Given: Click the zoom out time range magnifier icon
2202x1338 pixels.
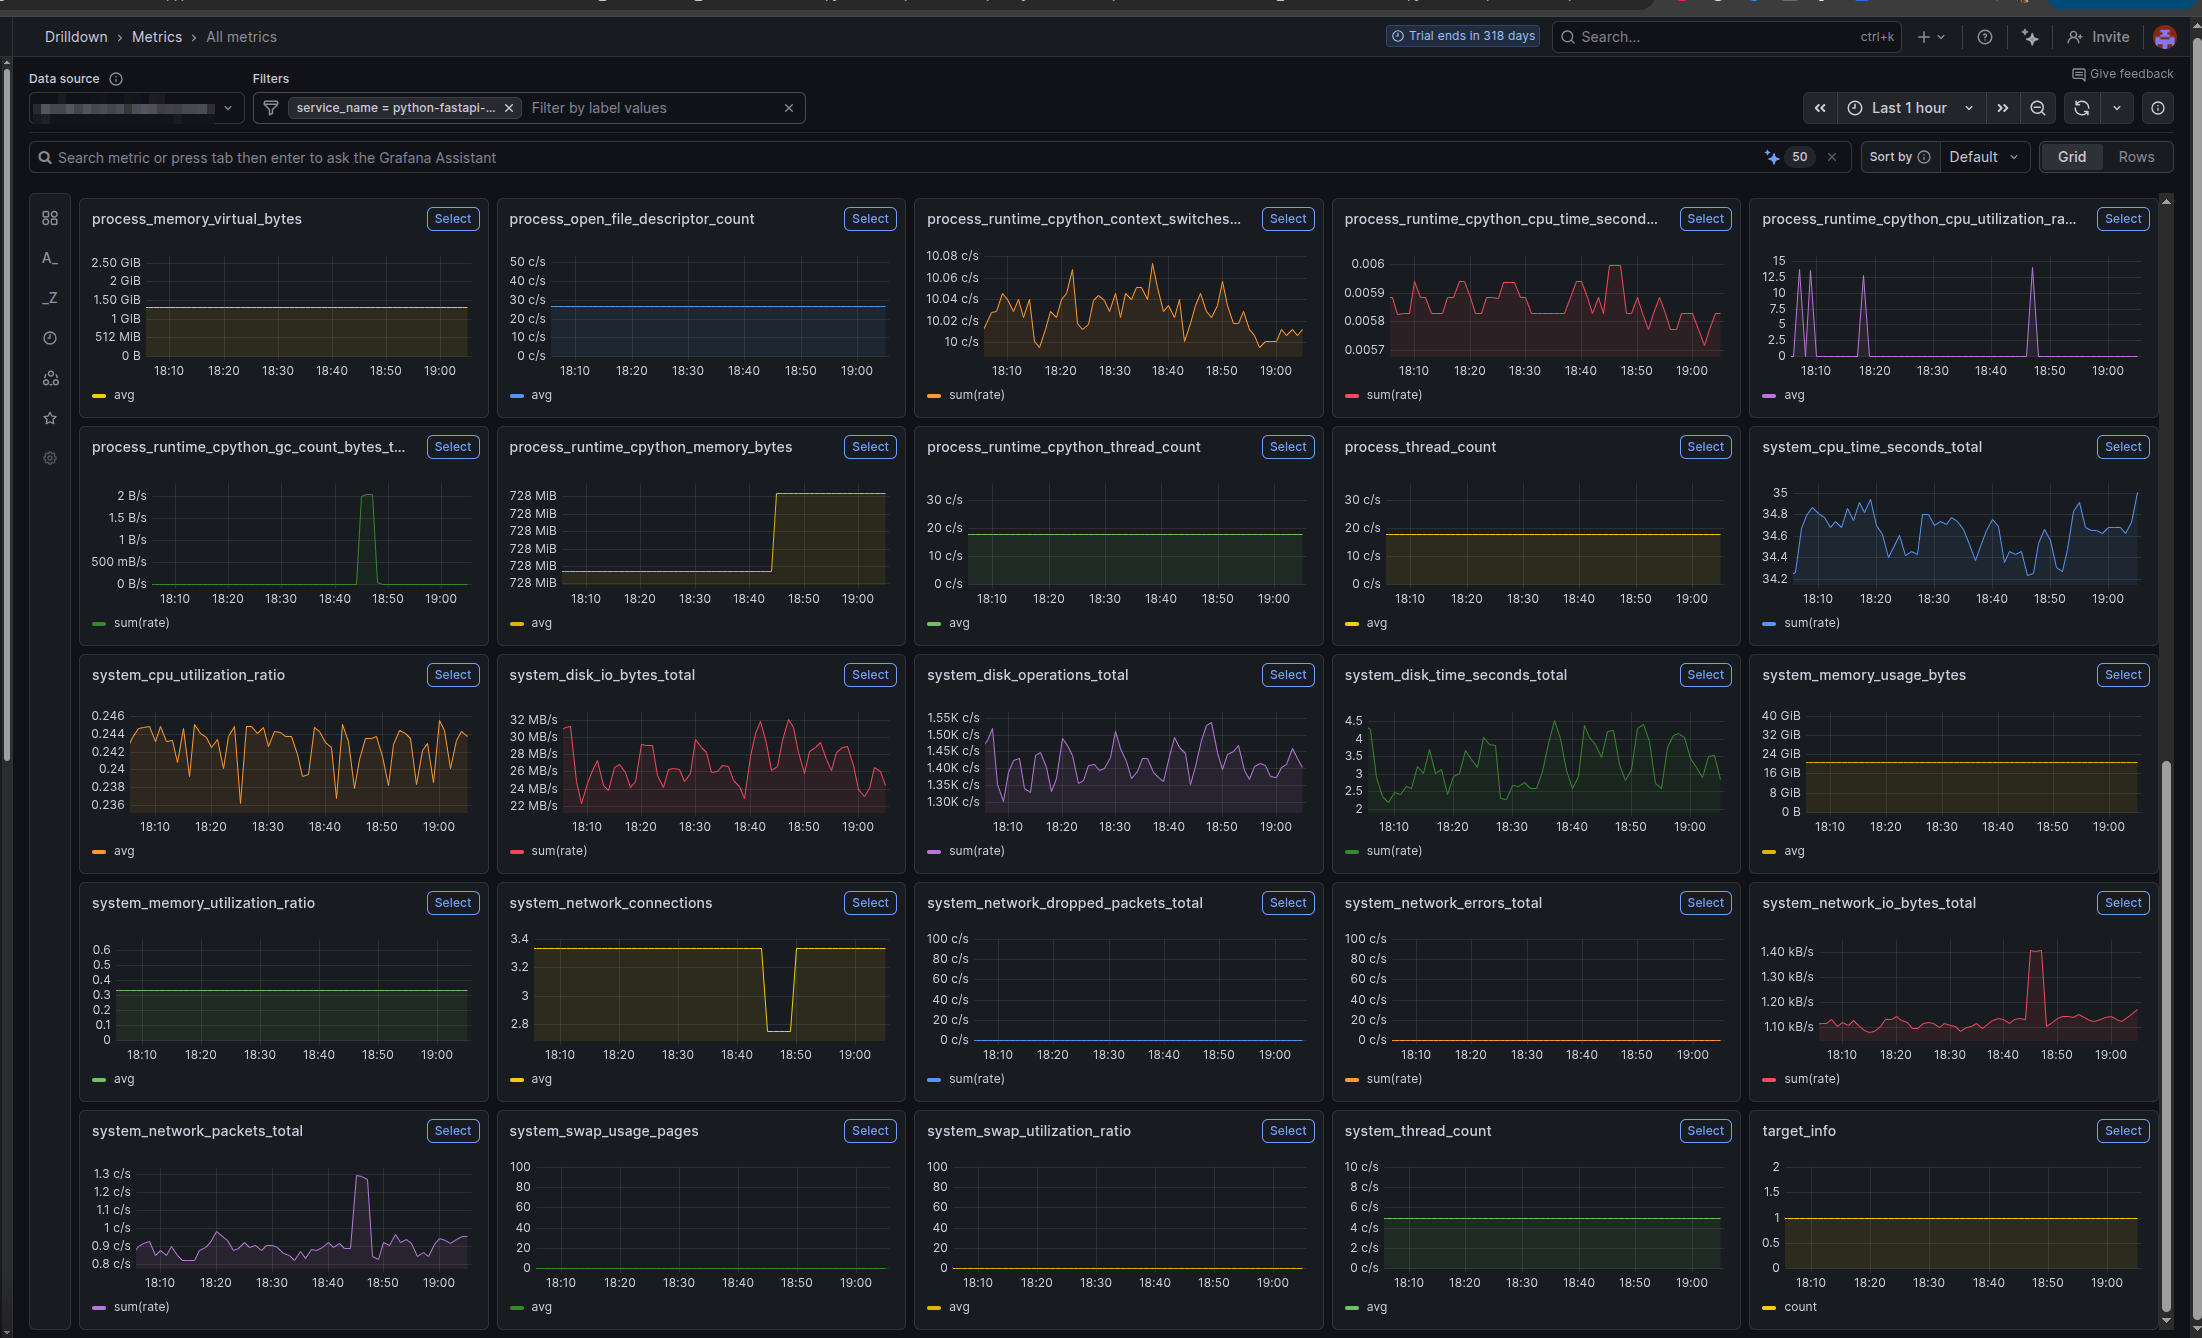Looking at the screenshot, I should click(2038, 108).
